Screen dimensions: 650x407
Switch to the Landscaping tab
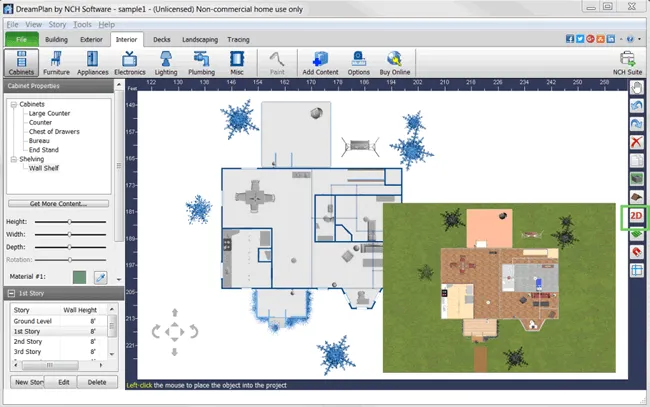coord(200,39)
